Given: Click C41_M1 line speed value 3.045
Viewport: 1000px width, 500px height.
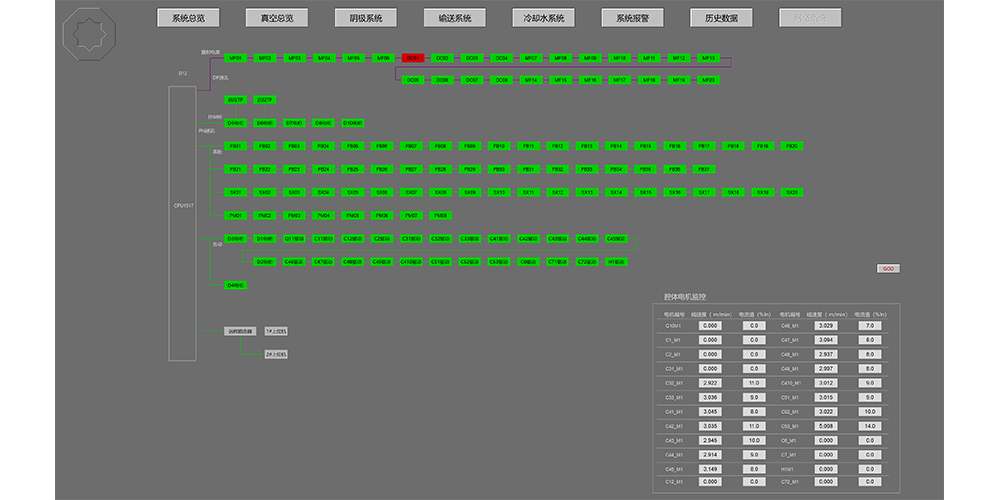Looking at the screenshot, I should (x=710, y=412).
